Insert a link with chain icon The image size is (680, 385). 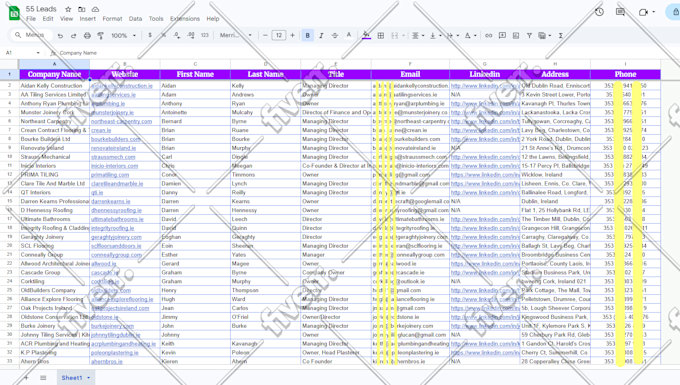pyautogui.click(x=489, y=36)
